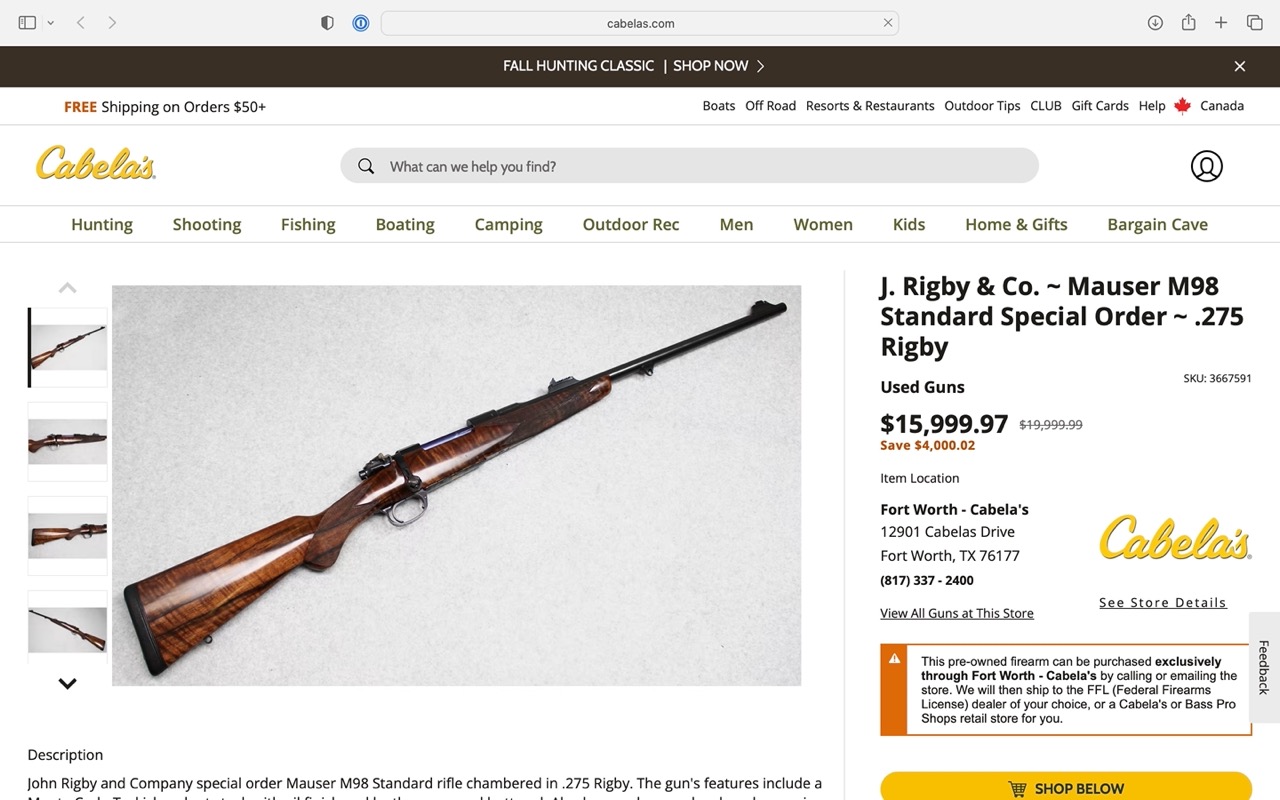Image resolution: width=1280 pixels, height=800 pixels.
Task: Open Safari downloads icon
Action: point(1155,23)
